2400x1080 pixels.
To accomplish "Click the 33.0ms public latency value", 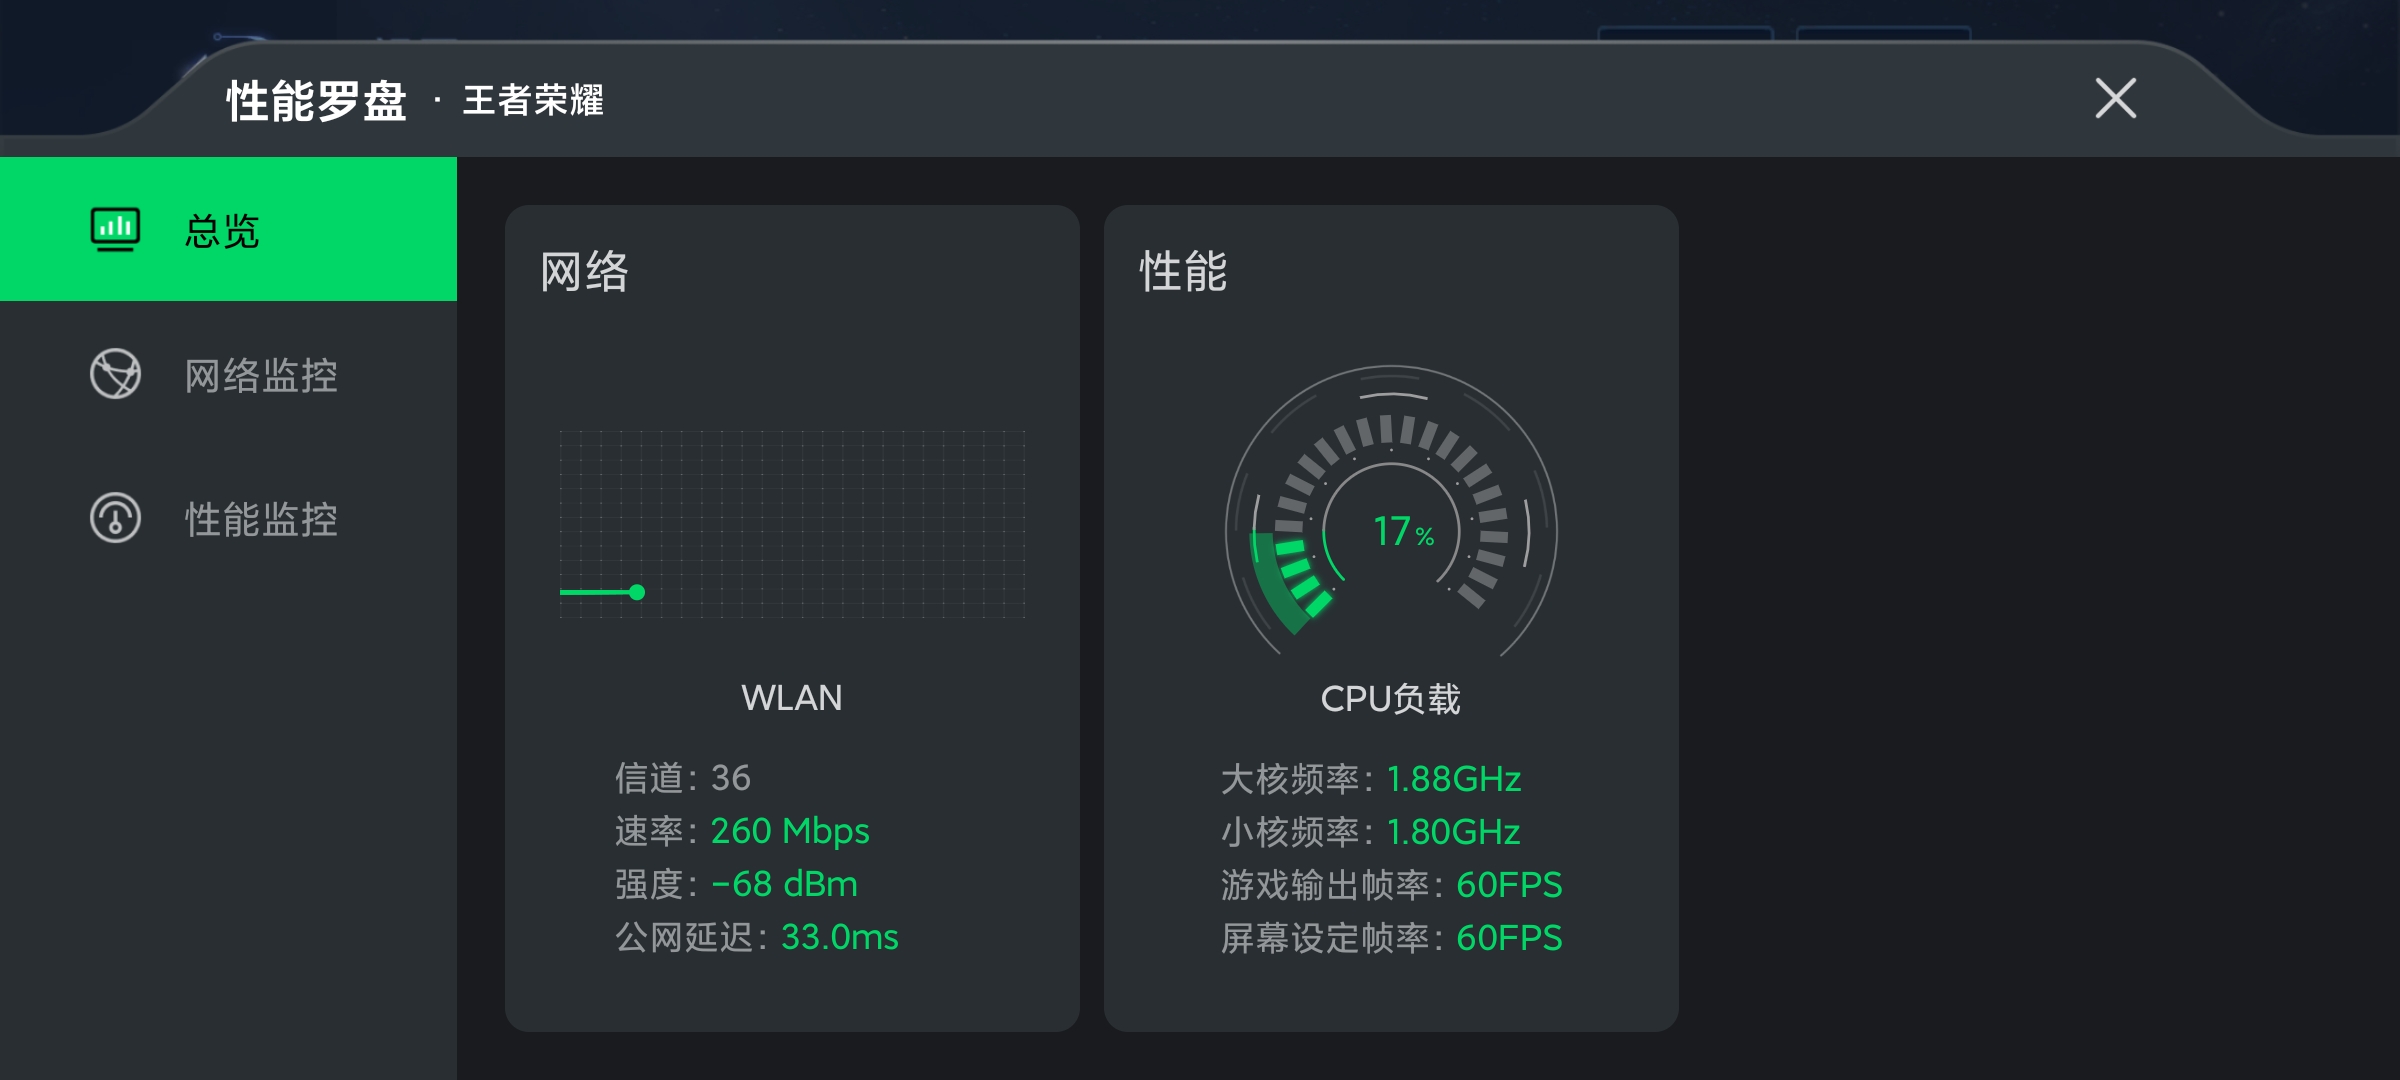I will point(839,937).
